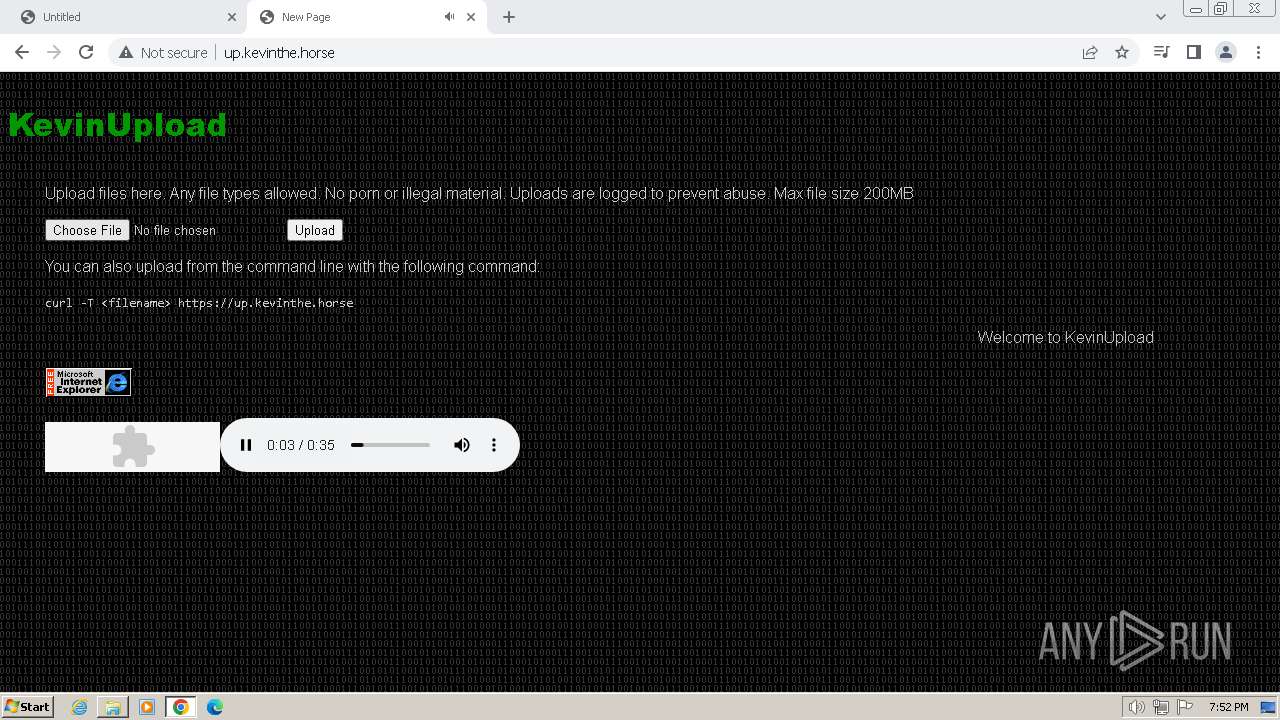Mute the New Page tab audio icon
Screen dimensions: 1280x720
point(449,17)
